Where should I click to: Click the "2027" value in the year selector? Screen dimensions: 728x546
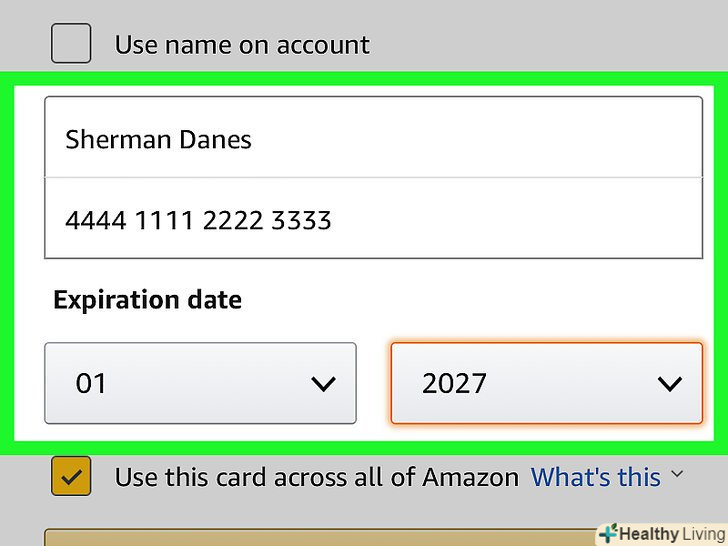[x=453, y=383]
